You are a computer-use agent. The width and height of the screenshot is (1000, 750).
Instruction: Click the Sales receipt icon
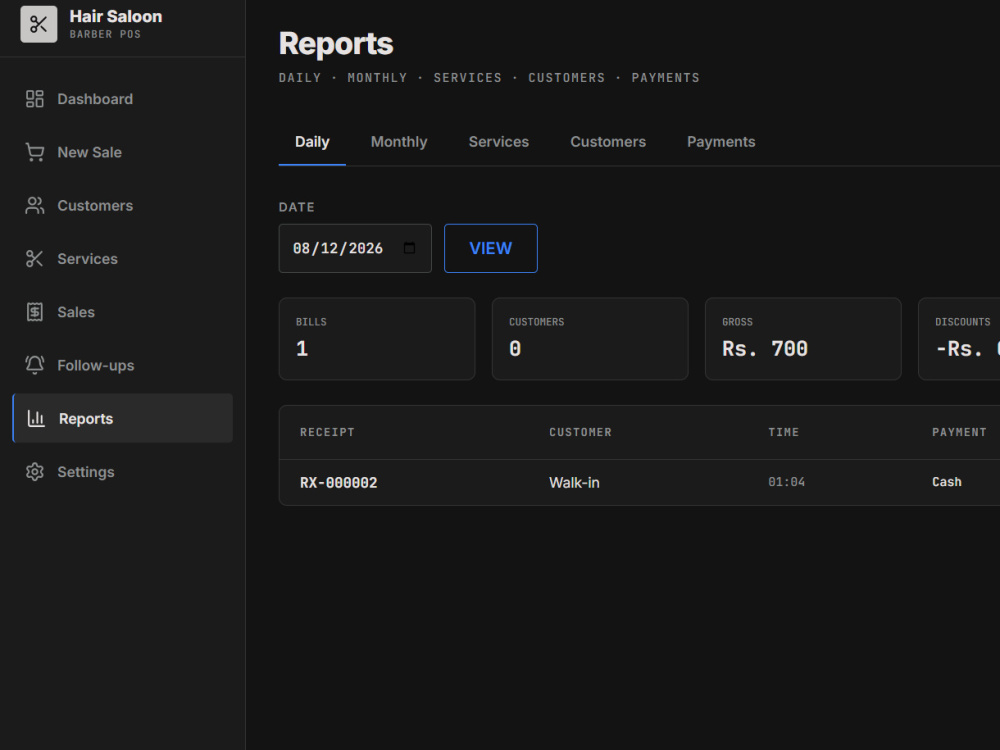[x=34, y=312]
